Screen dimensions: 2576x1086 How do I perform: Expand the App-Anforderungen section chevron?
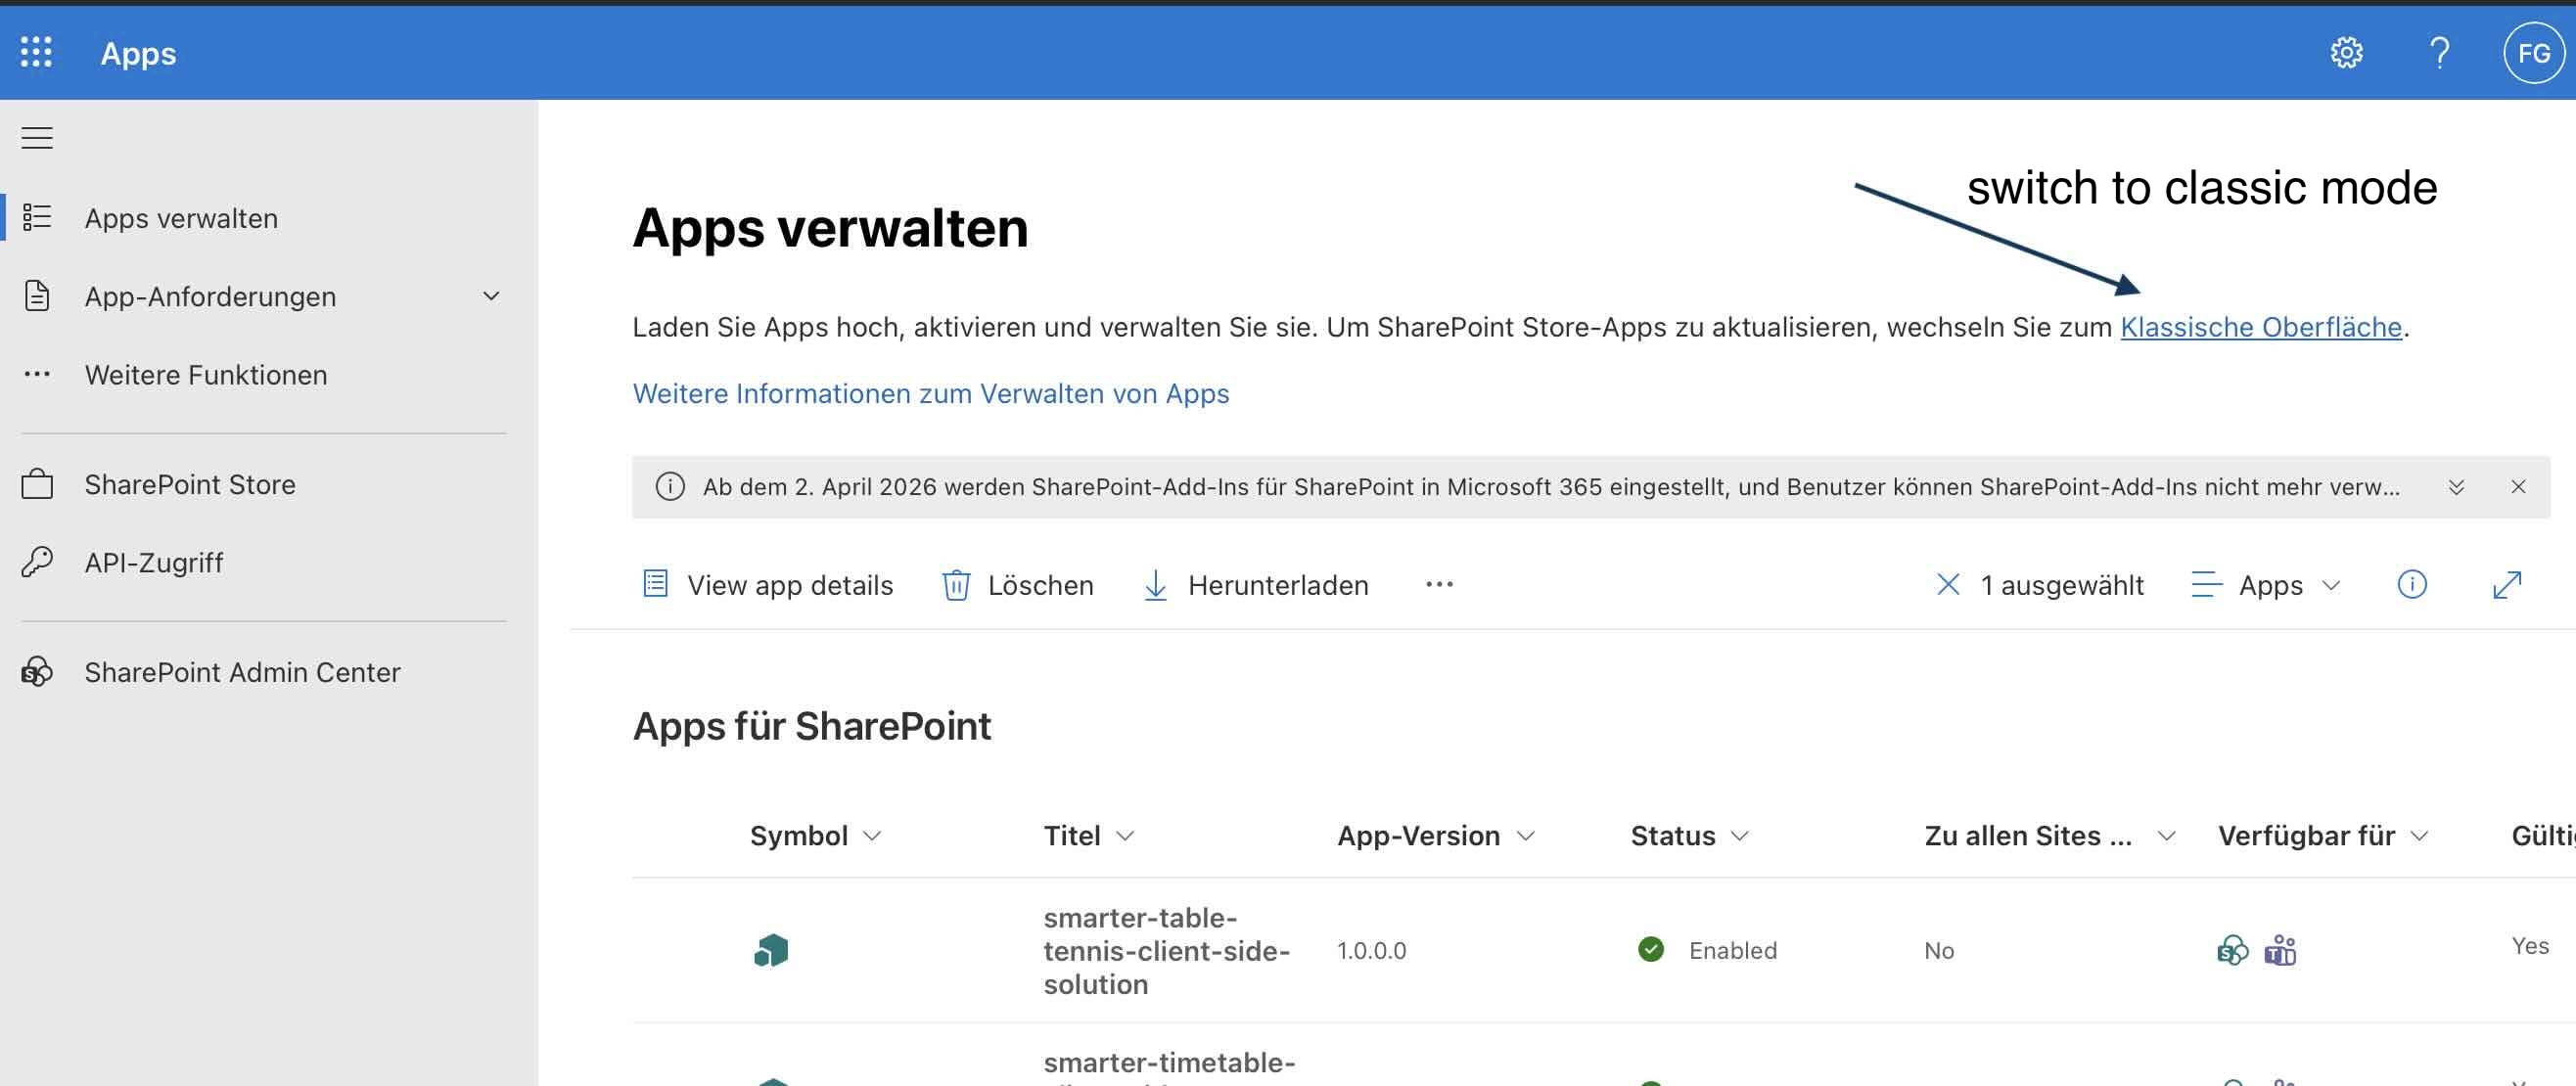[491, 295]
